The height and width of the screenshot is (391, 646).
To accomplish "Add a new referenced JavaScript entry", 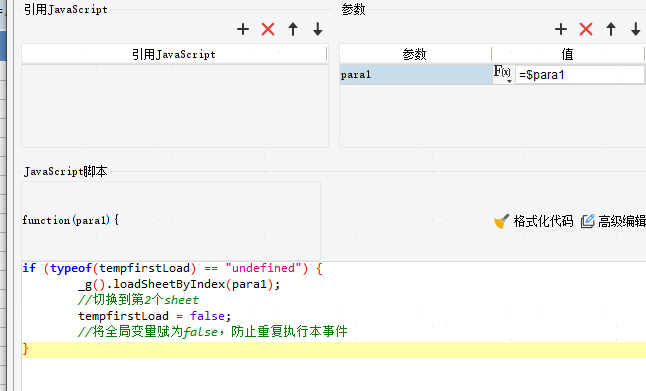I will 243,29.
